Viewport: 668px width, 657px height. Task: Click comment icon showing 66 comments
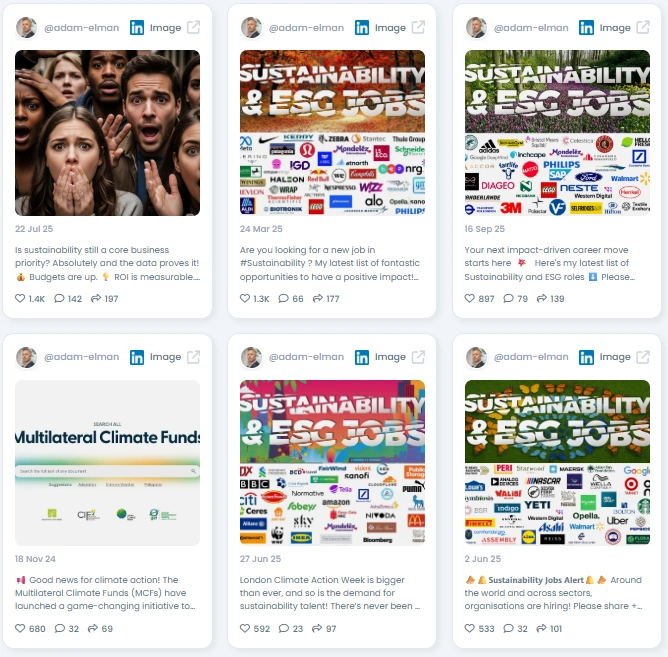(284, 298)
